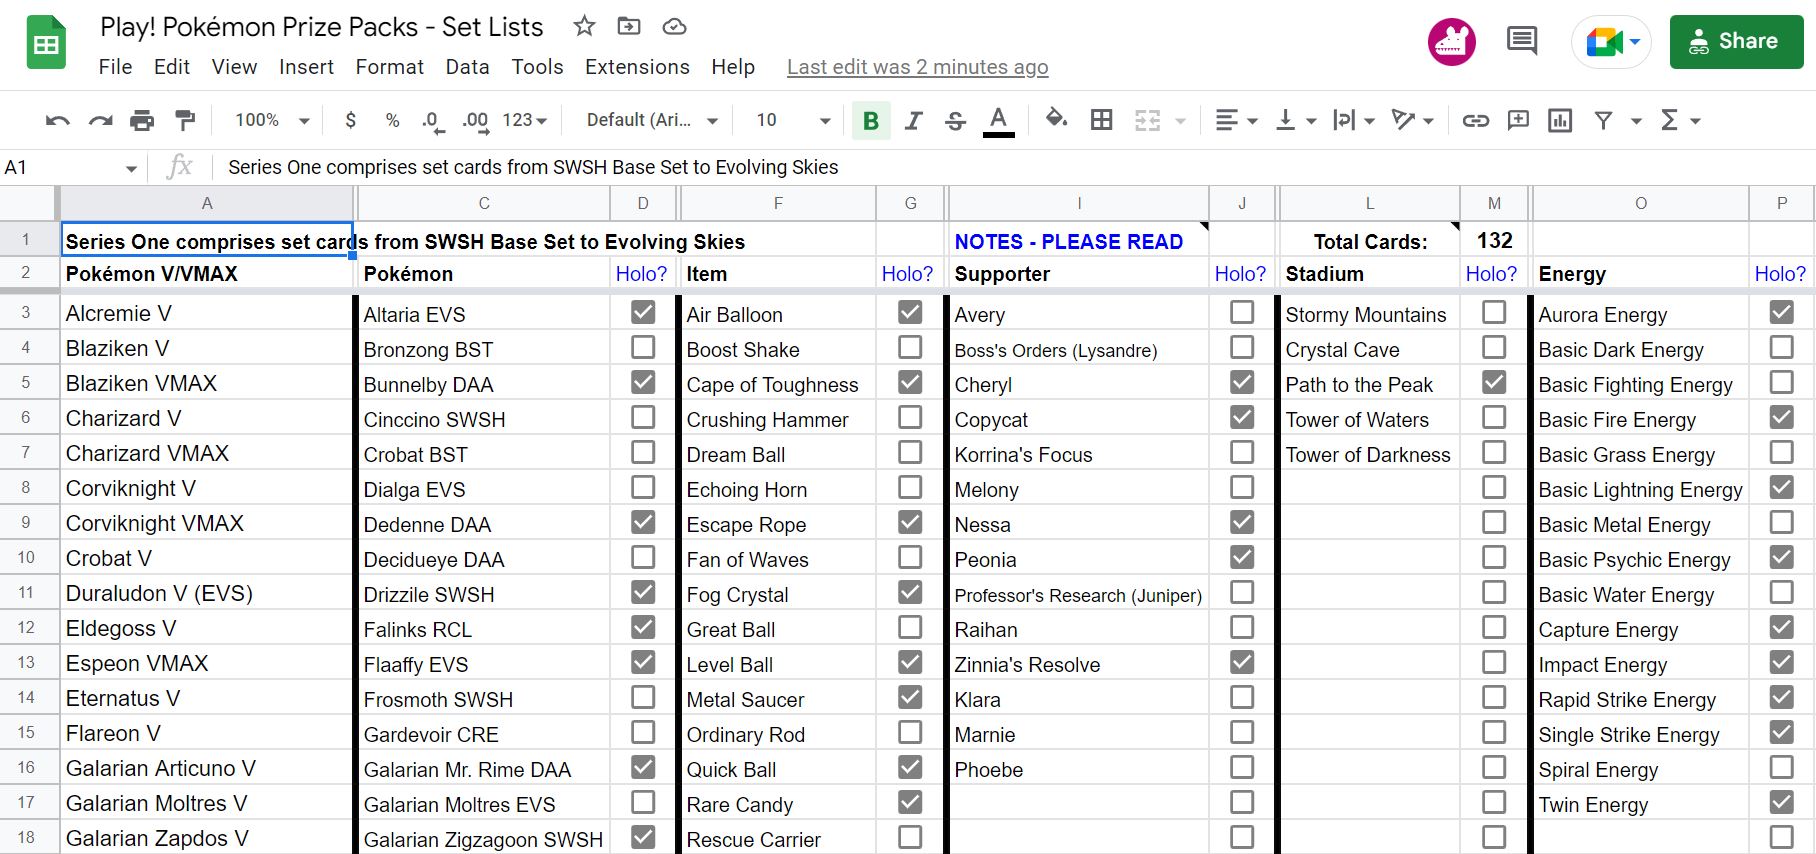Click the green Share button
Screen dimensions: 1816x854
[x=1736, y=42]
